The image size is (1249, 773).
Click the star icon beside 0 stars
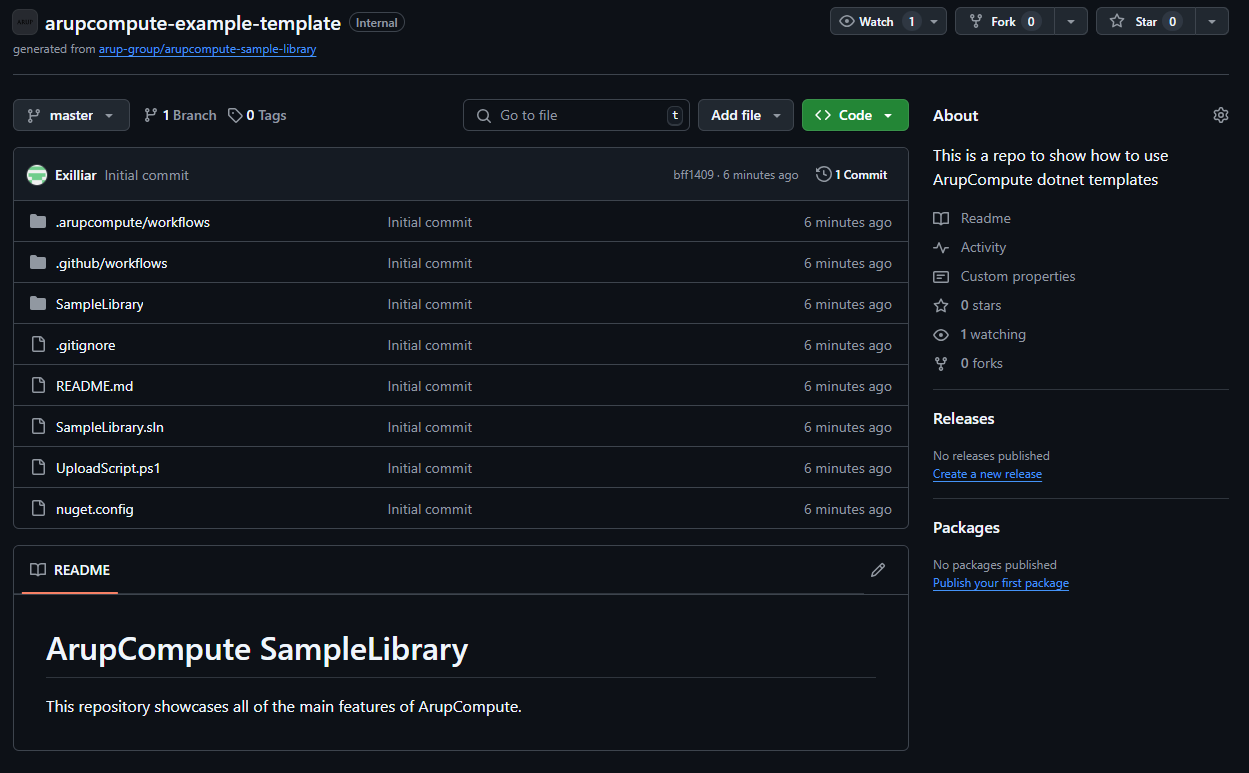coord(941,305)
